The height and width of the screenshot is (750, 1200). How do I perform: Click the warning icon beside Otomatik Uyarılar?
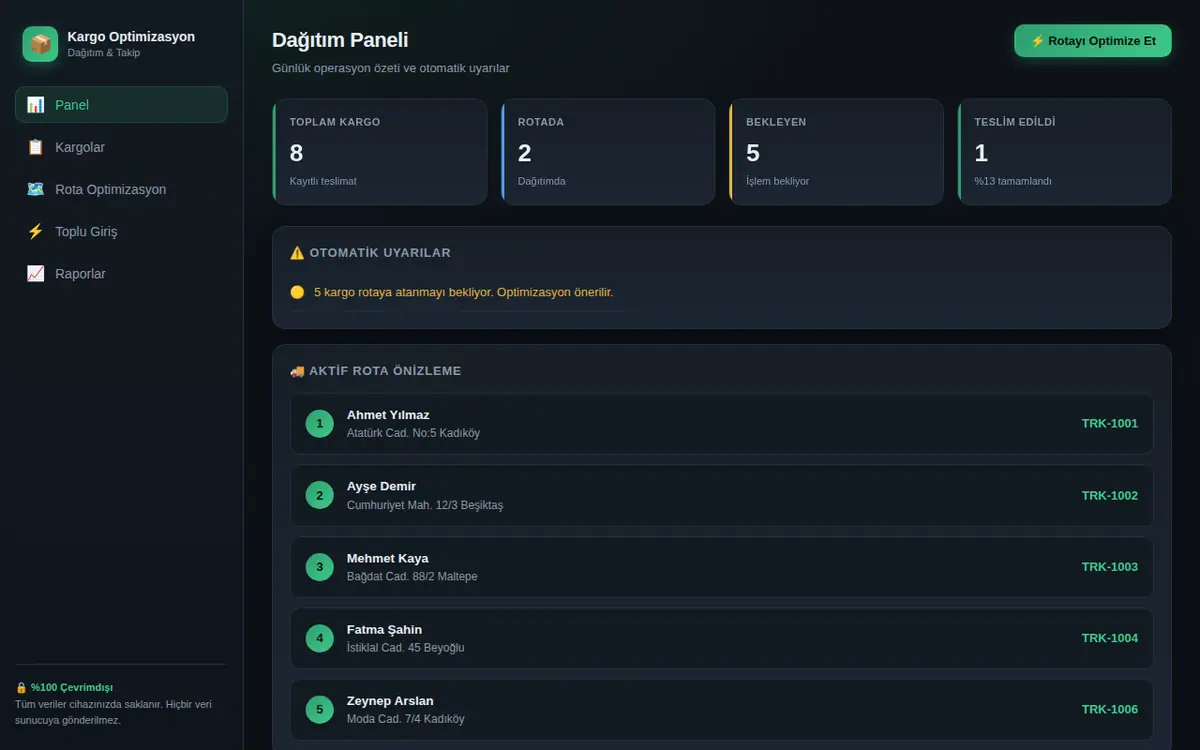[x=297, y=253]
